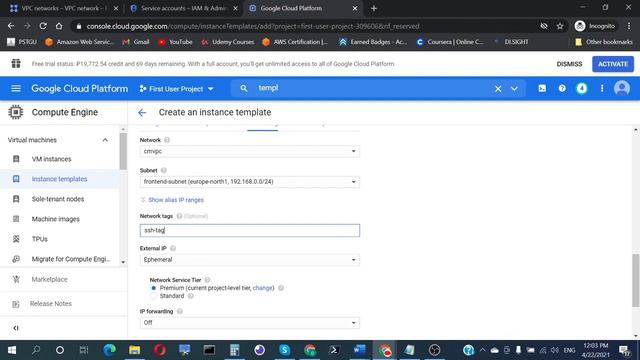Open the Subnet dropdown showing frontend-subnet
The image size is (640, 360).
click(250, 182)
